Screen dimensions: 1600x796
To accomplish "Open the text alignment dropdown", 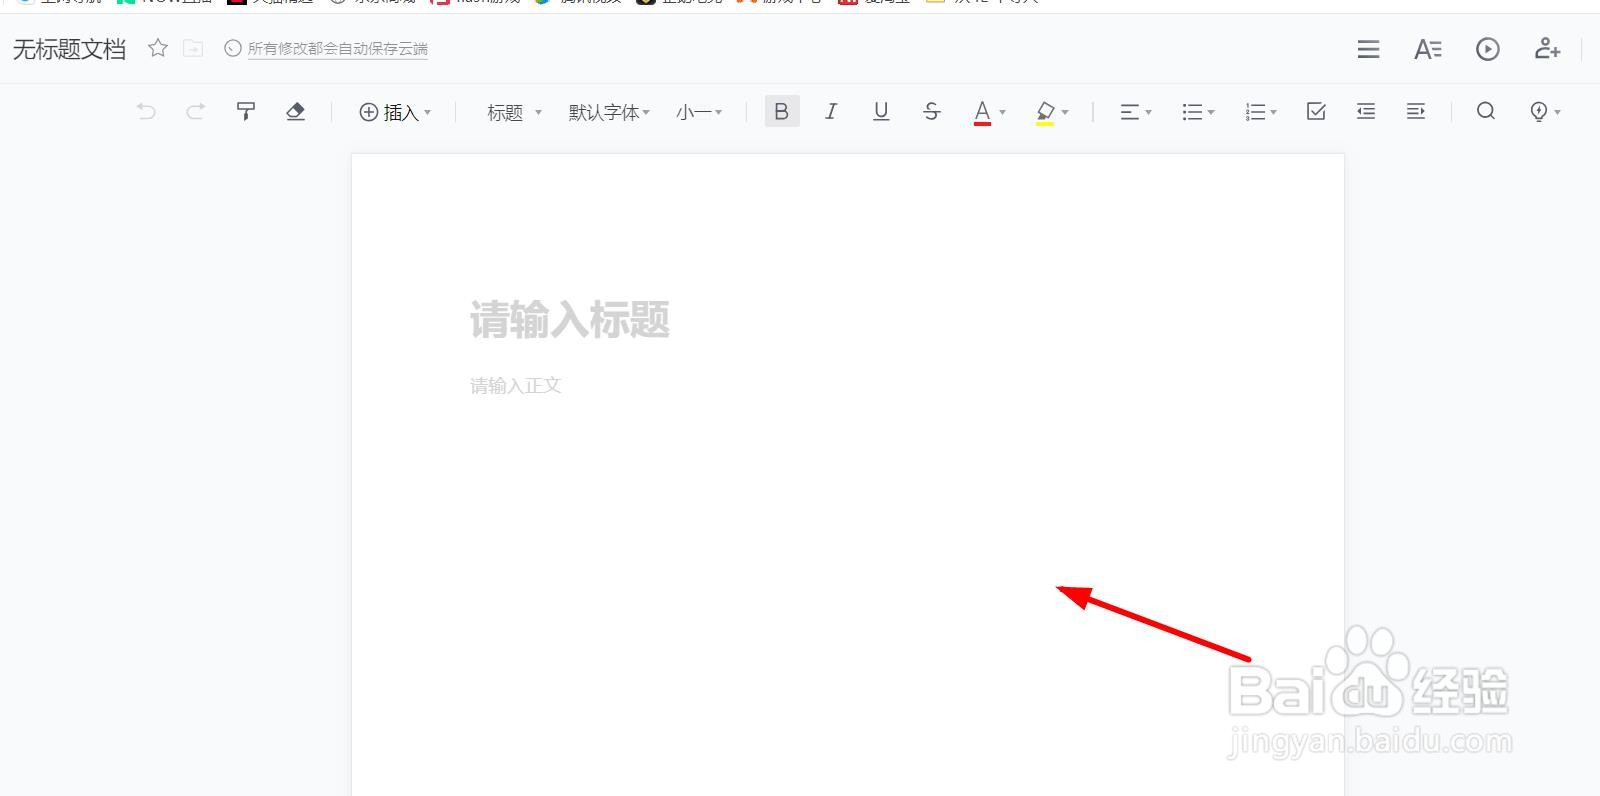I will 1135,112.
